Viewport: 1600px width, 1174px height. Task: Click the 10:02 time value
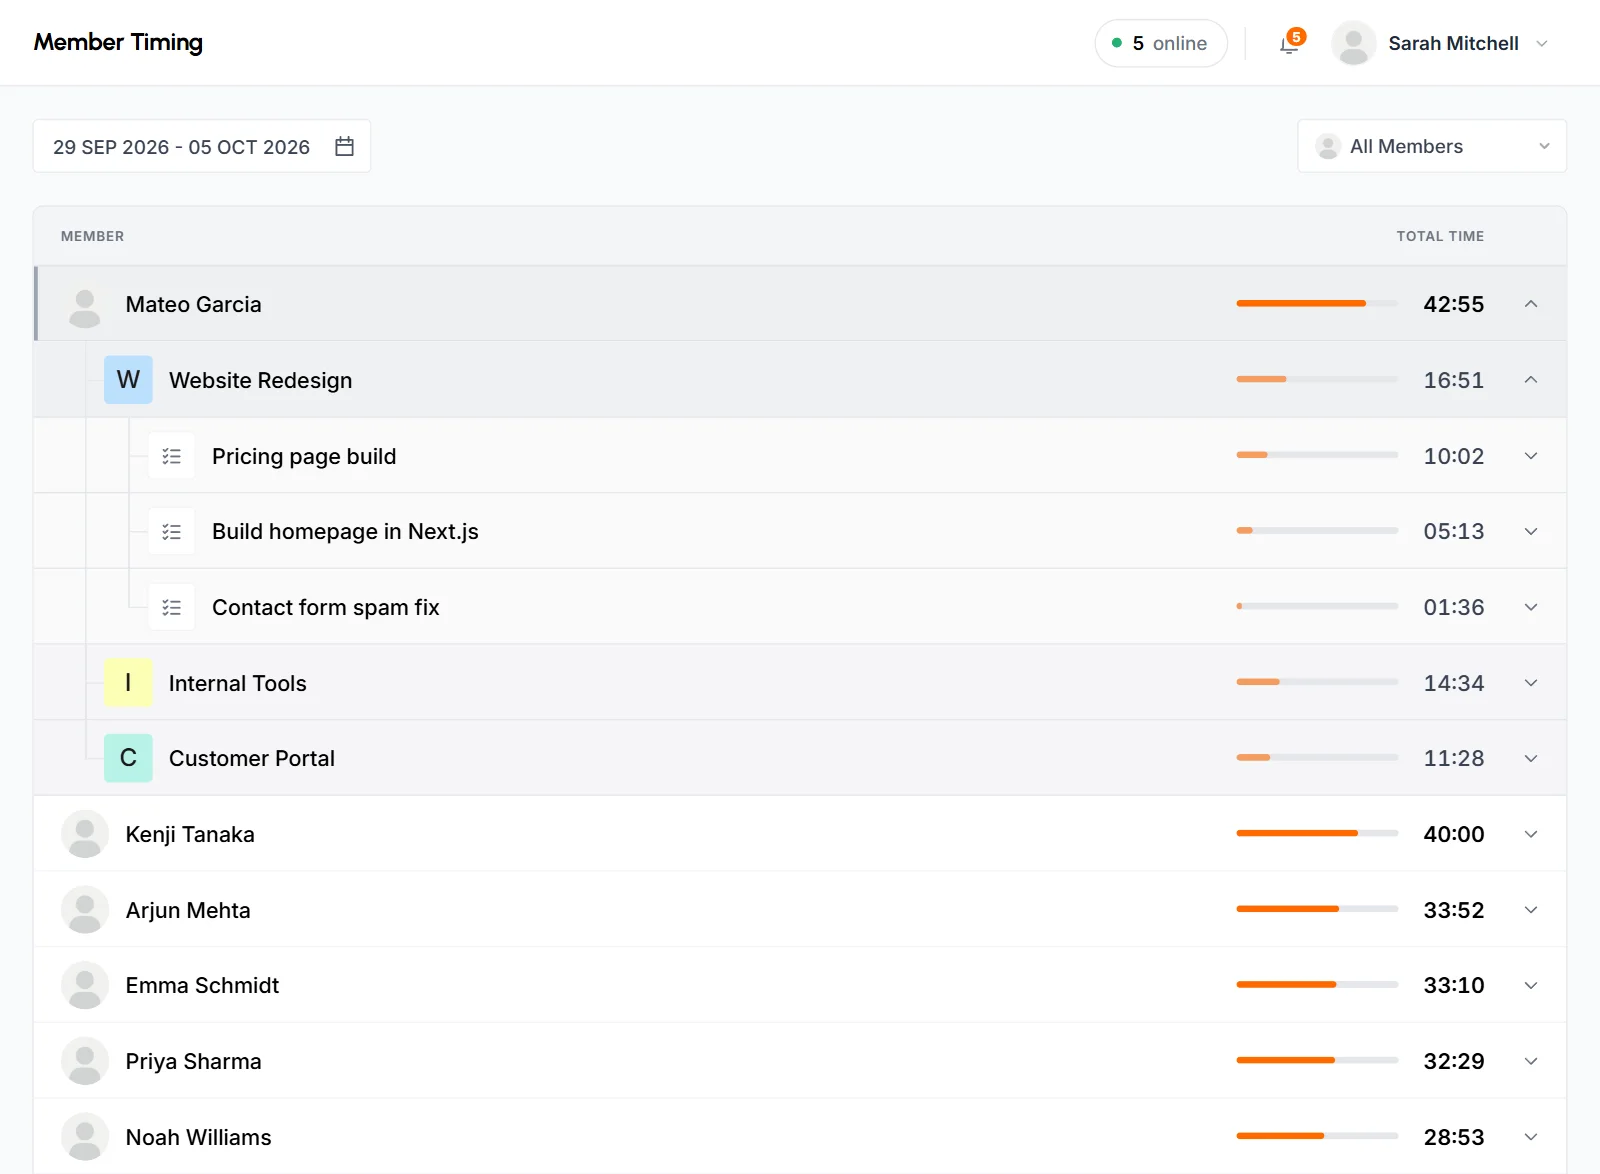click(1454, 456)
